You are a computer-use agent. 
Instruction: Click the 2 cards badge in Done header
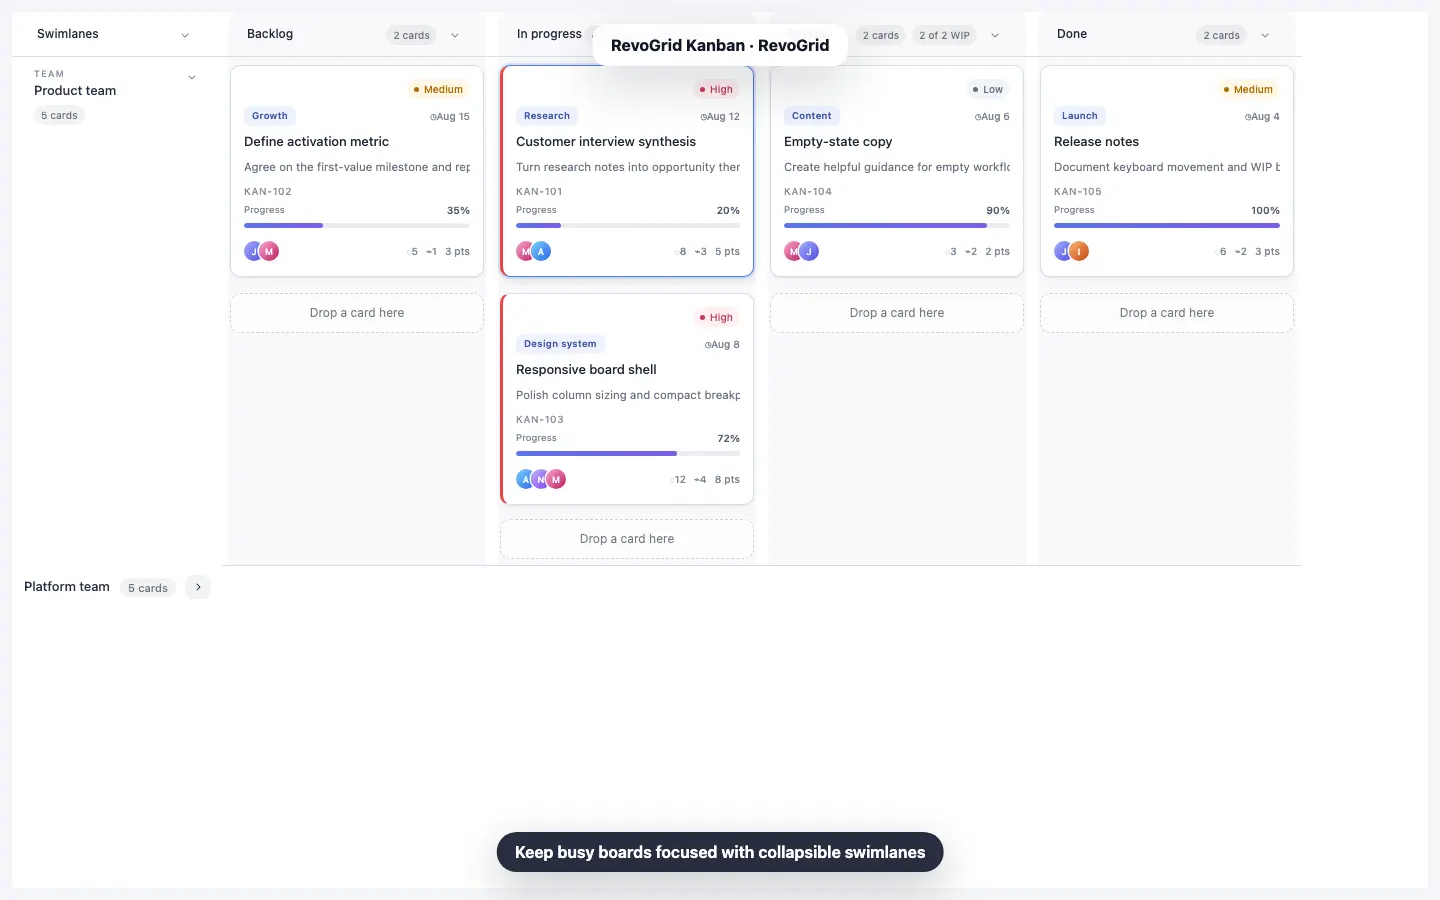coord(1221,35)
